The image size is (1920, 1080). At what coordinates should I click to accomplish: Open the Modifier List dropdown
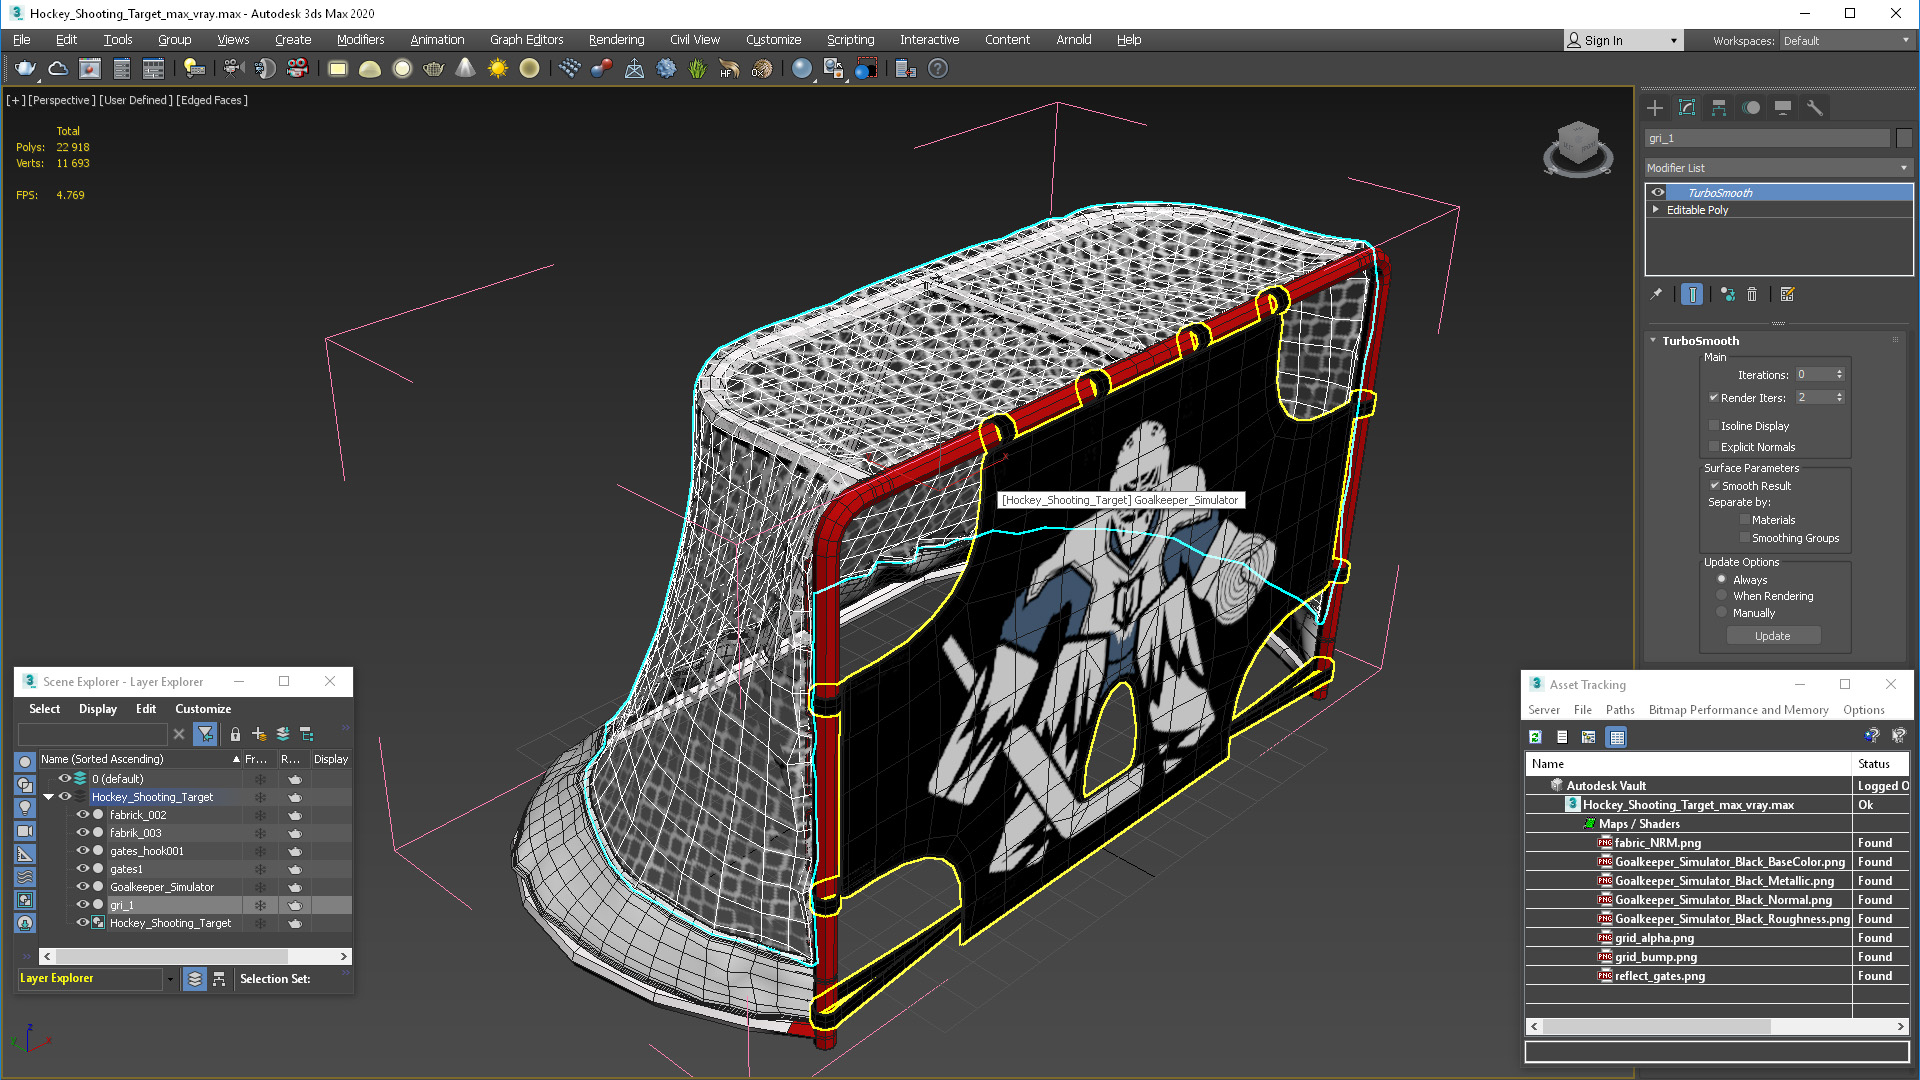click(x=1778, y=168)
